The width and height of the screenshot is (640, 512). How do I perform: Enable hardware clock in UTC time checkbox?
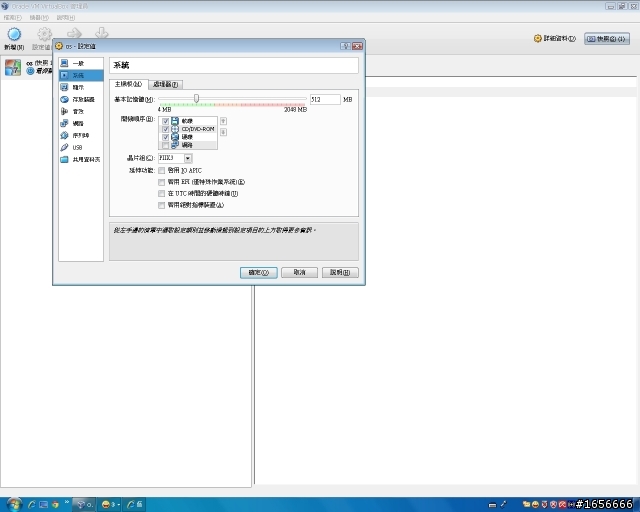(x=162, y=194)
